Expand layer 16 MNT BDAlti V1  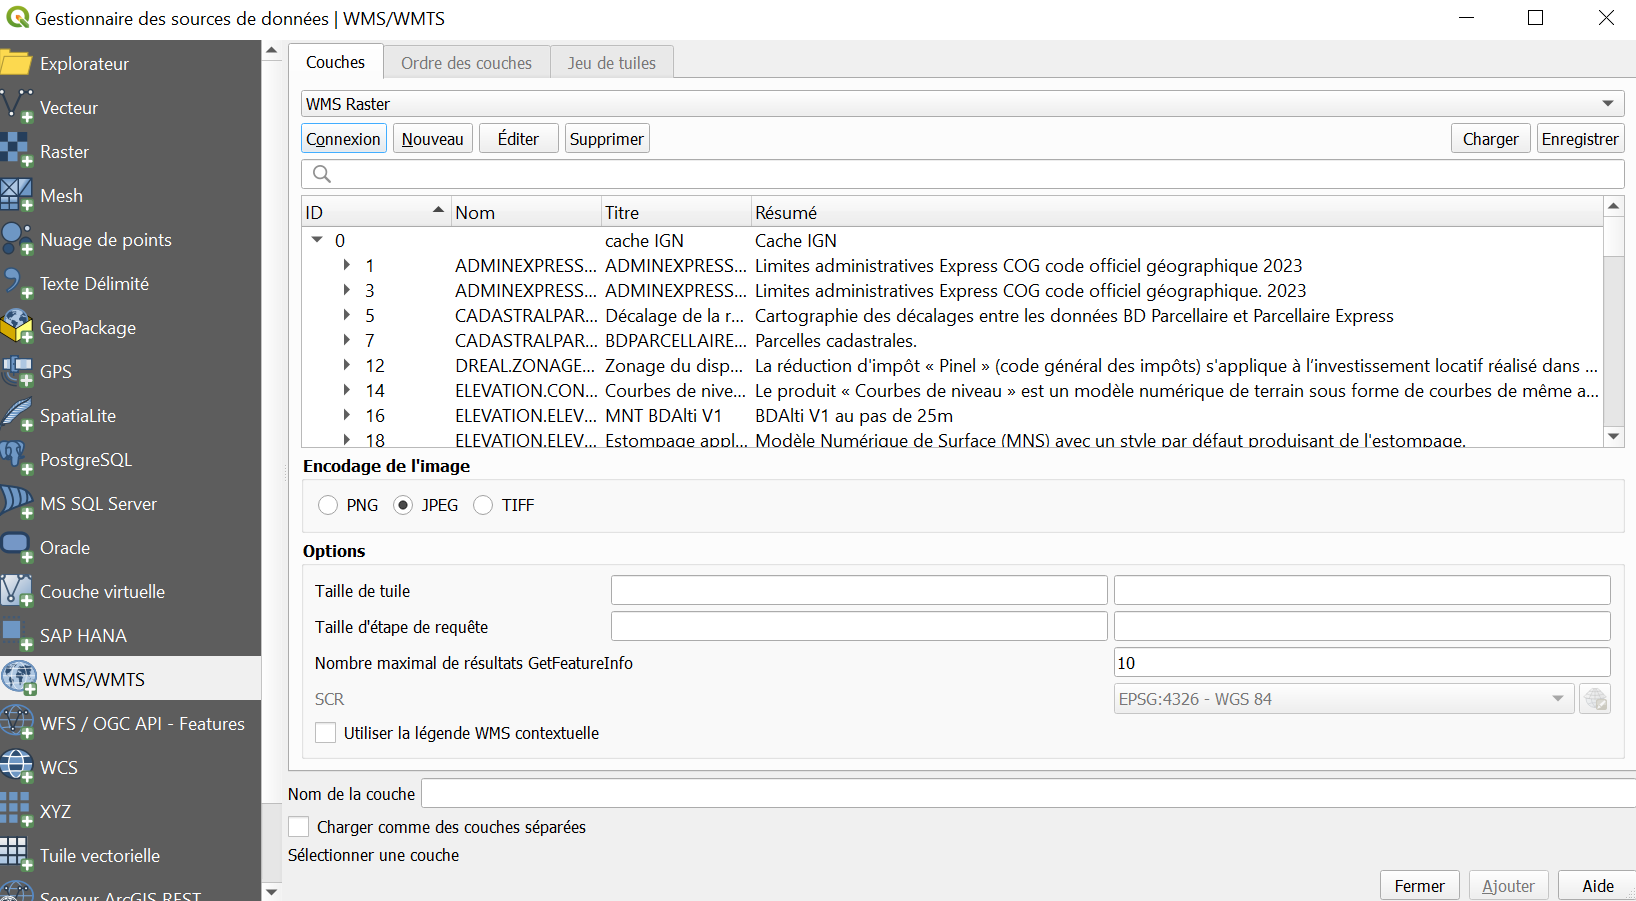coord(346,415)
